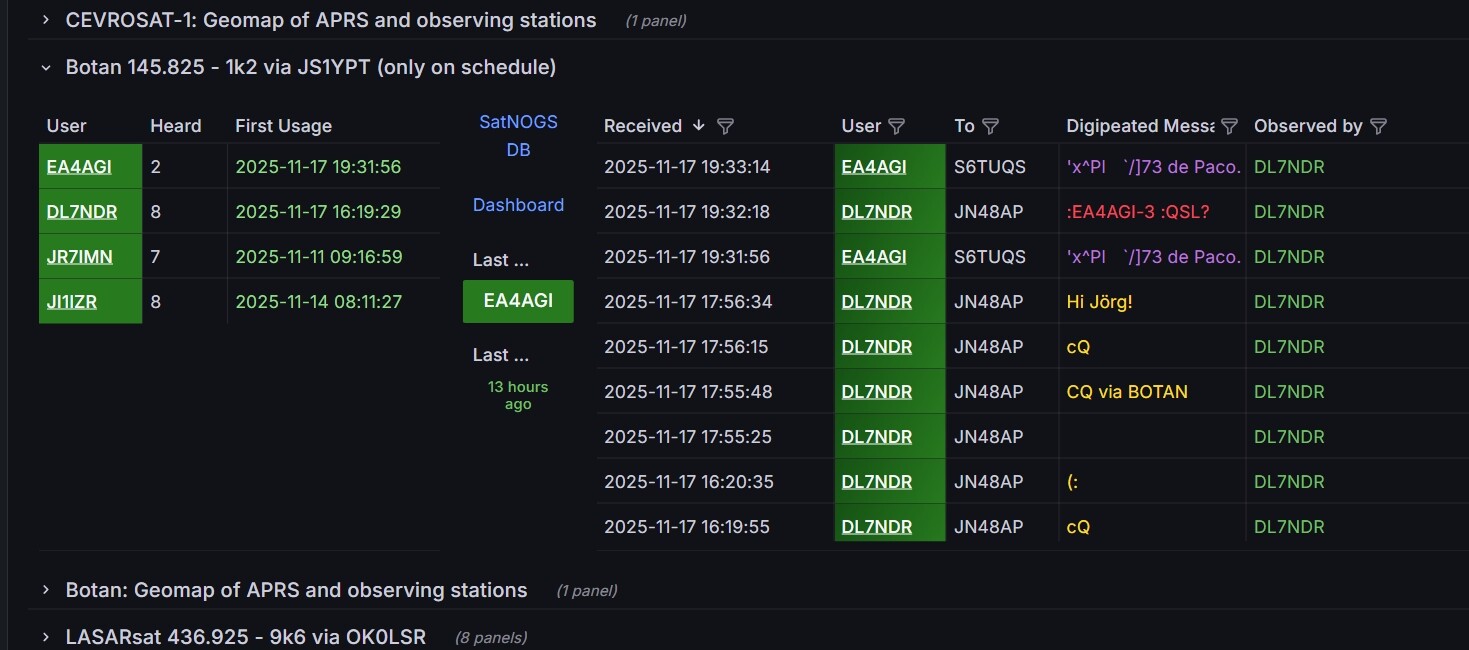
Task: Click the EA4AGI last user green badge
Action: click(x=518, y=301)
